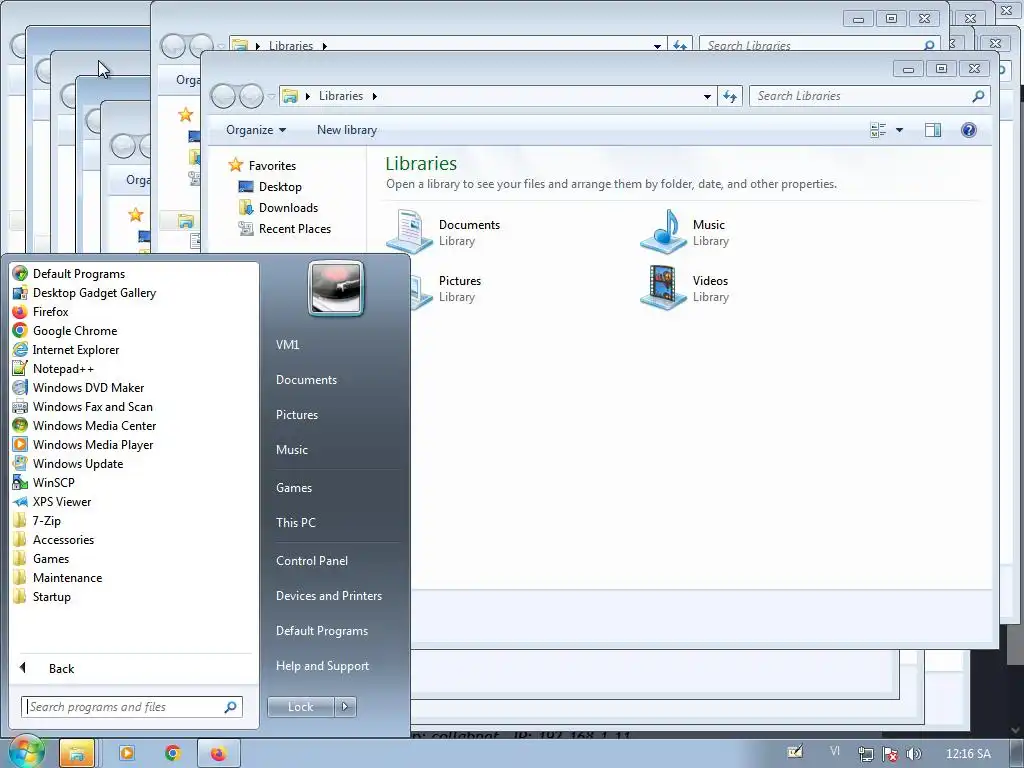Select Desktop under Favorites
Viewport: 1024px width, 768px height.
[280, 187]
